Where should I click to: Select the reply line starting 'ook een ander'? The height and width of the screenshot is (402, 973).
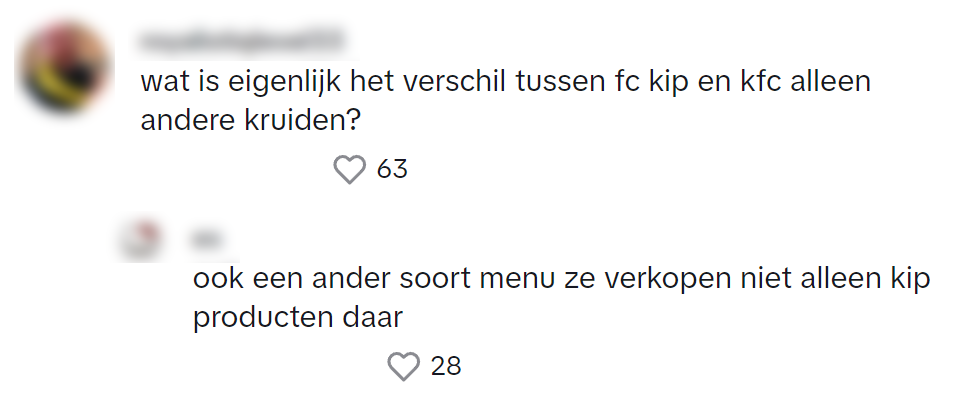tap(561, 279)
